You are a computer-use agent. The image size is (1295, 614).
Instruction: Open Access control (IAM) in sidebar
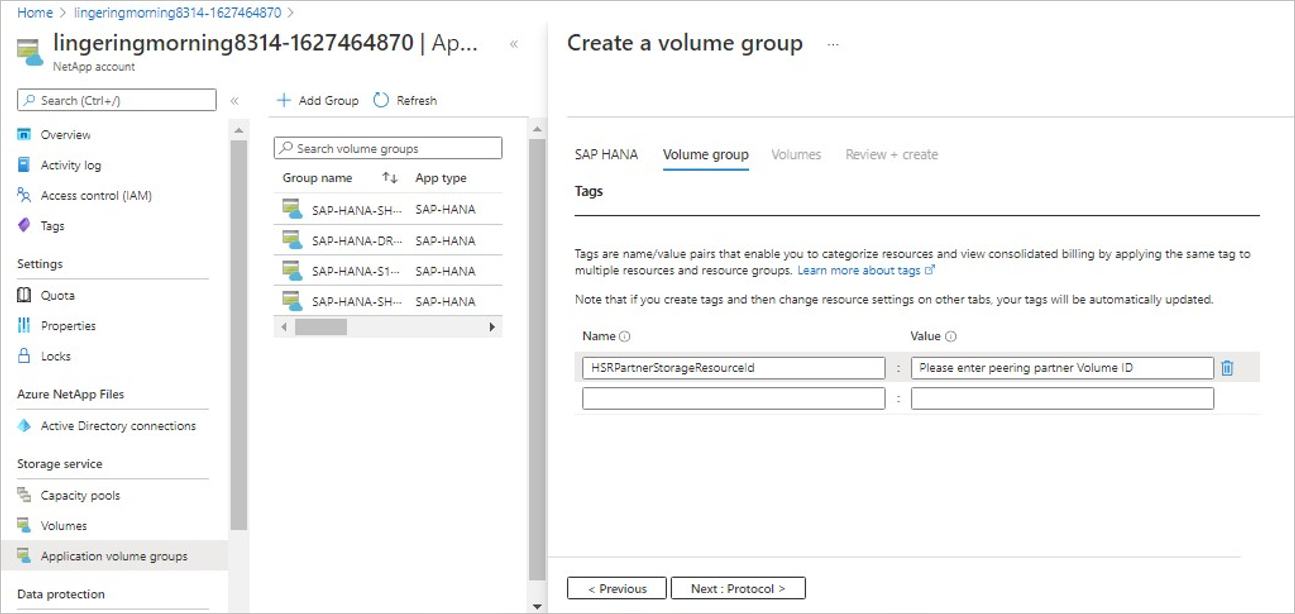(x=96, y=196)
